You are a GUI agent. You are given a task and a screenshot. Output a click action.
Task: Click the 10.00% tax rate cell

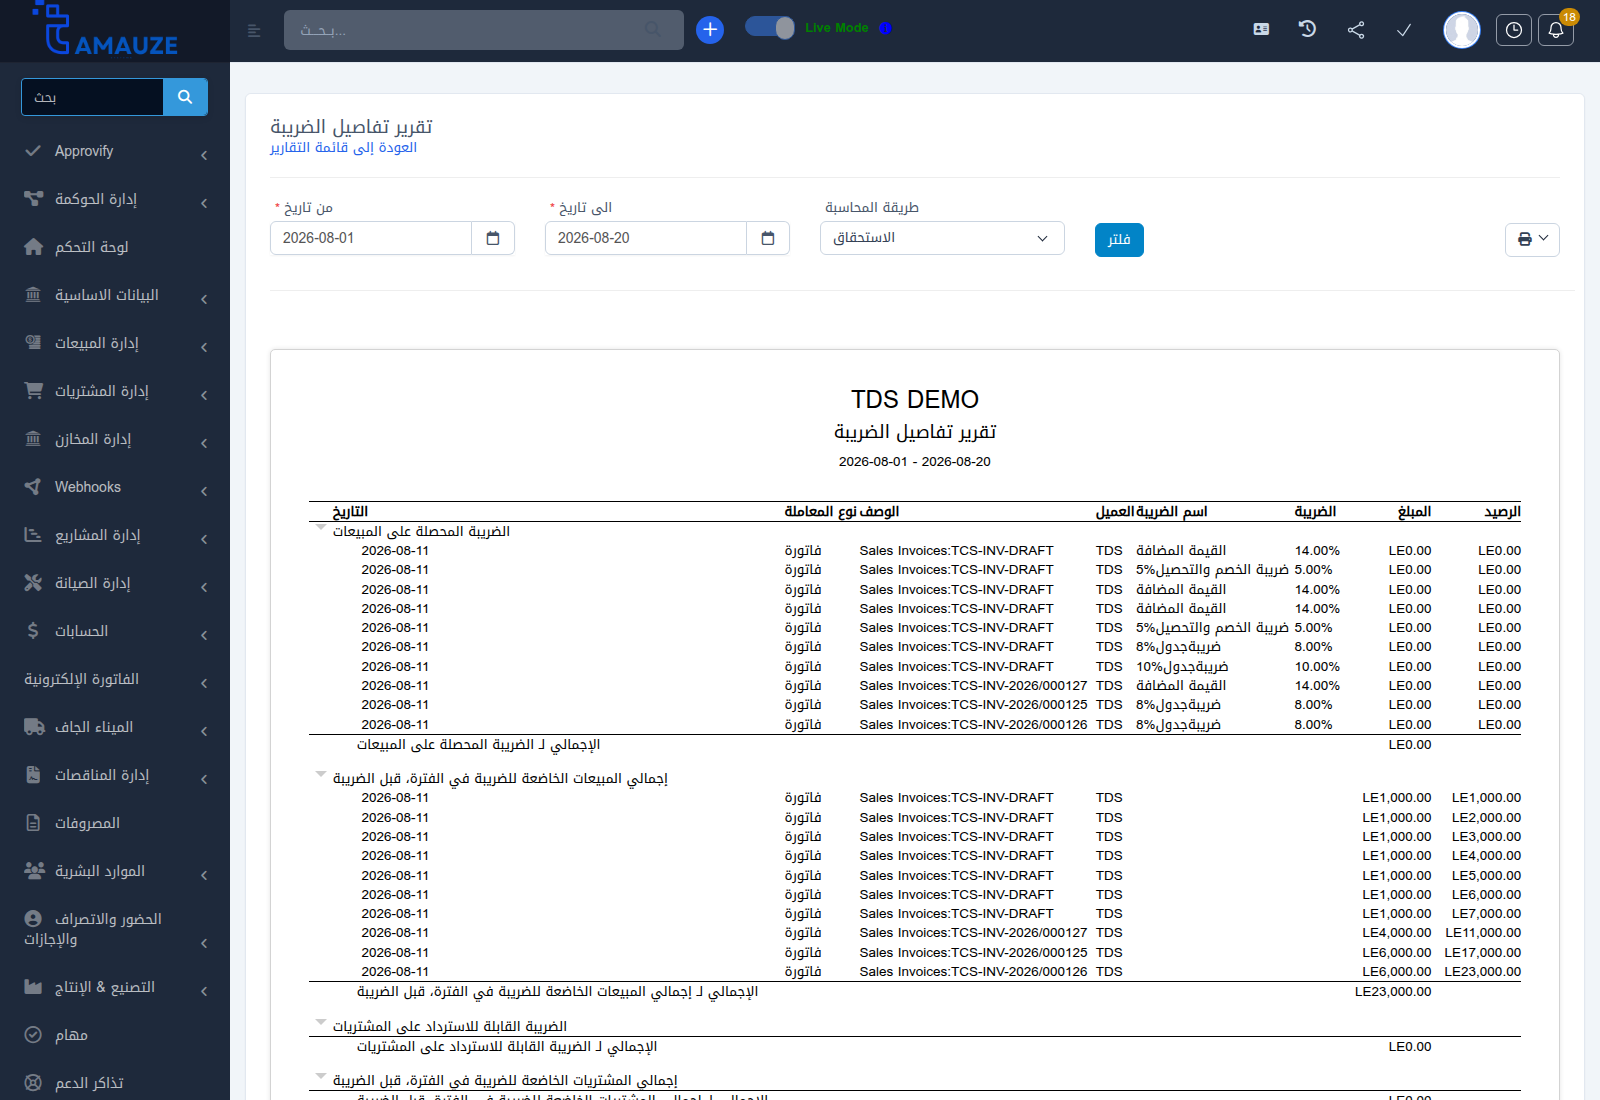pyautogui.click(x=1317, y=667)
